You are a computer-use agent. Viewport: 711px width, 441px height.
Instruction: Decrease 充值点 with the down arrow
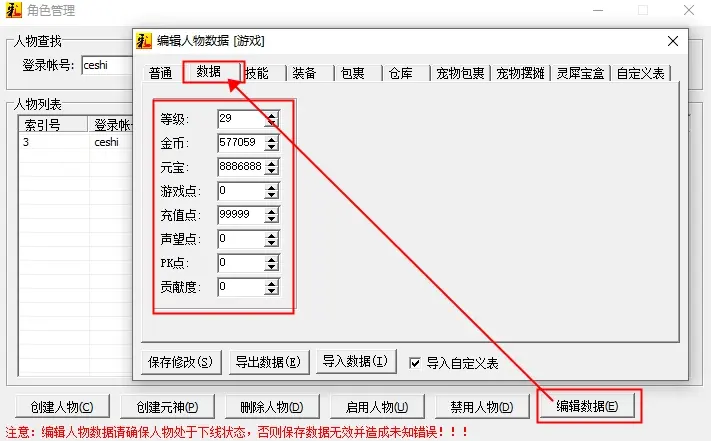(x=271, y=219)
